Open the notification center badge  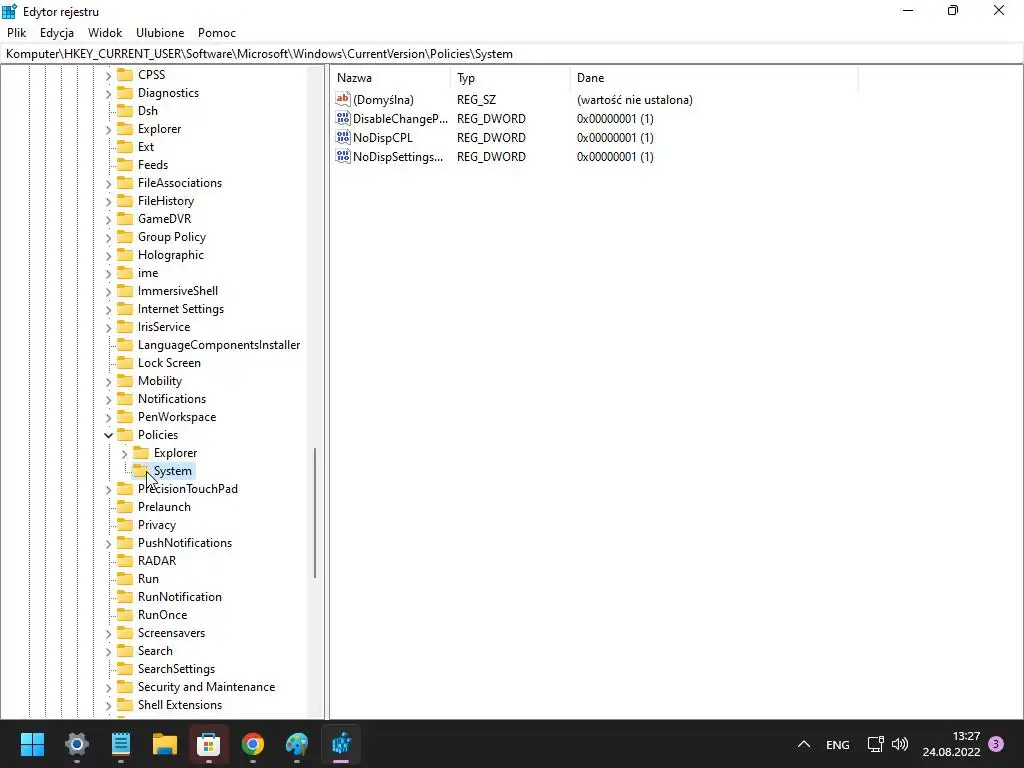coord(996,744)
